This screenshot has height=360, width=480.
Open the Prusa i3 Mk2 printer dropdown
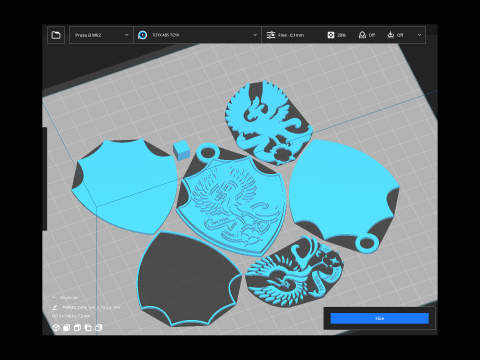point(101,35)
